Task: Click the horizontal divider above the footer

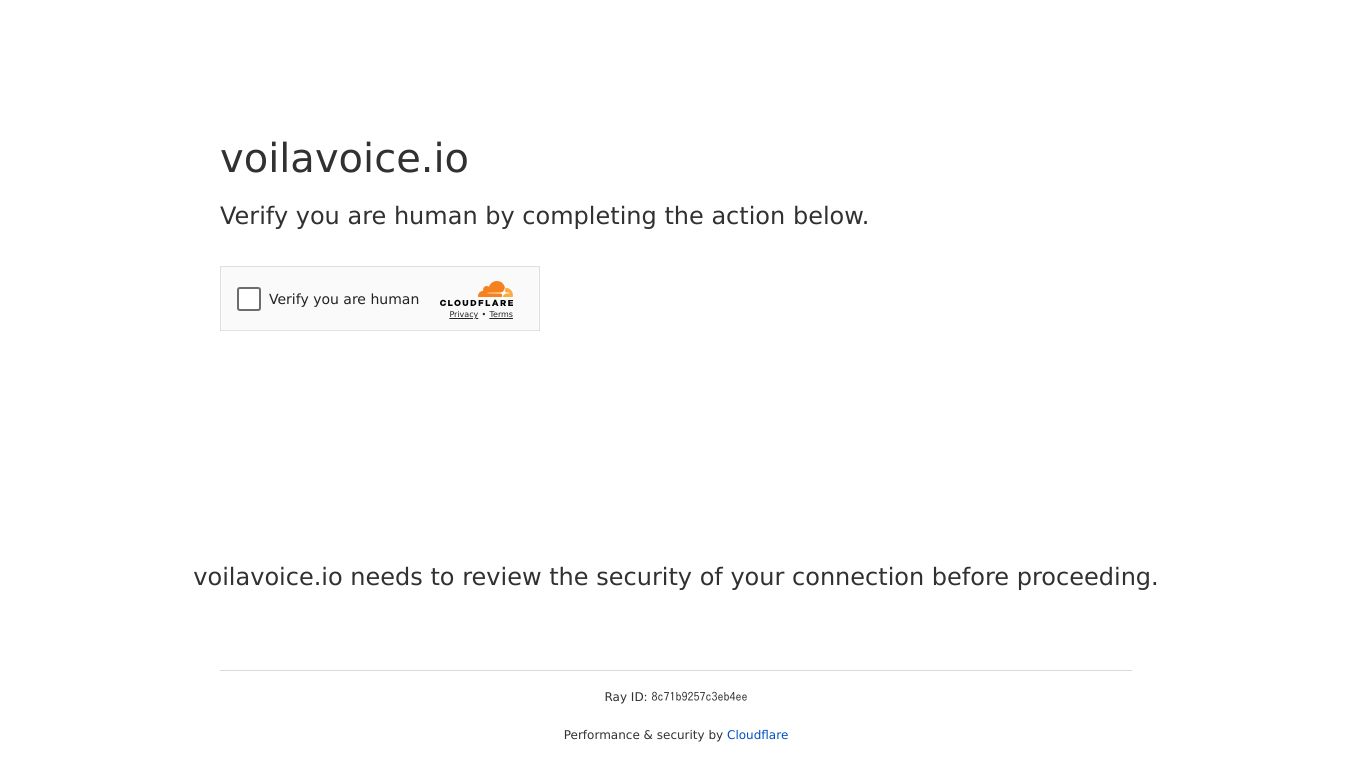Action: point(676,670)
